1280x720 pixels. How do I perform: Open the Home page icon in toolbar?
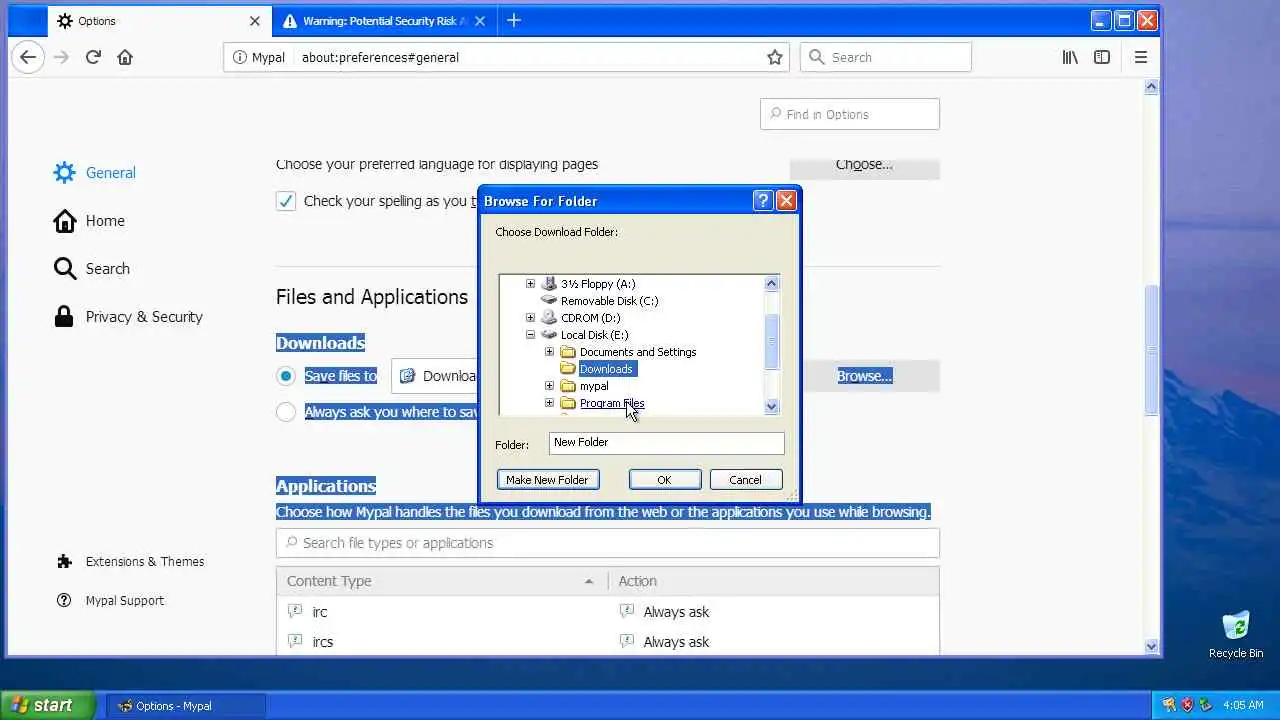(125, 57)
